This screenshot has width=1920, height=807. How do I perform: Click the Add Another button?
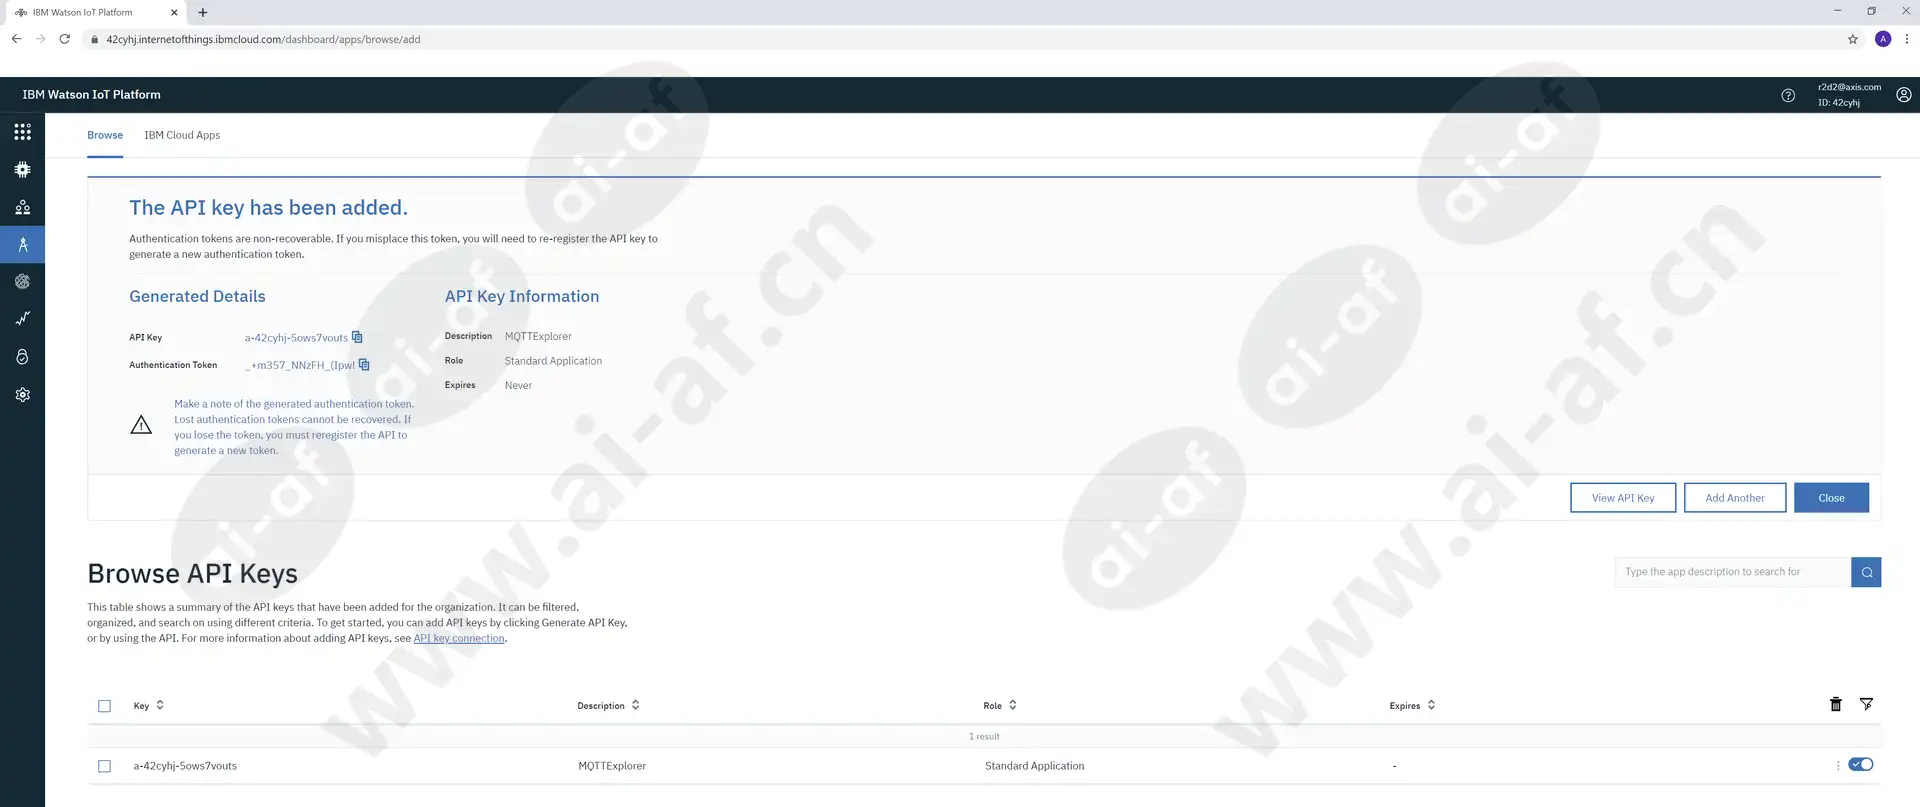click(1734, 498)
